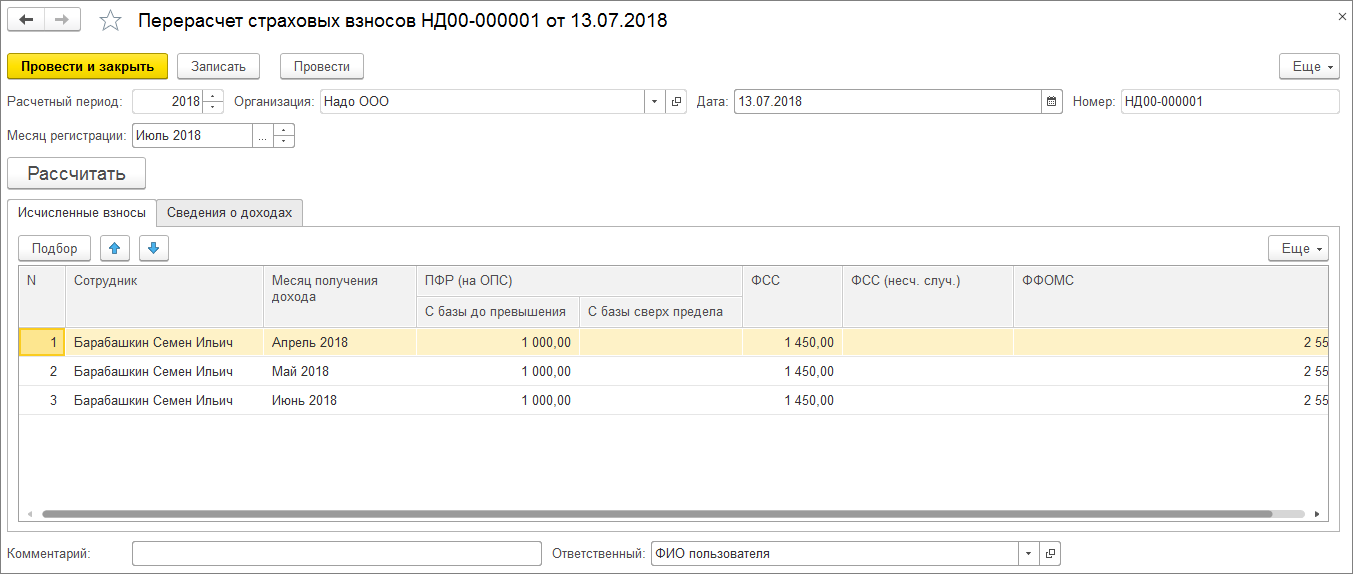
Task: Open the top Еще menu
Action: tap(1308, 66)
